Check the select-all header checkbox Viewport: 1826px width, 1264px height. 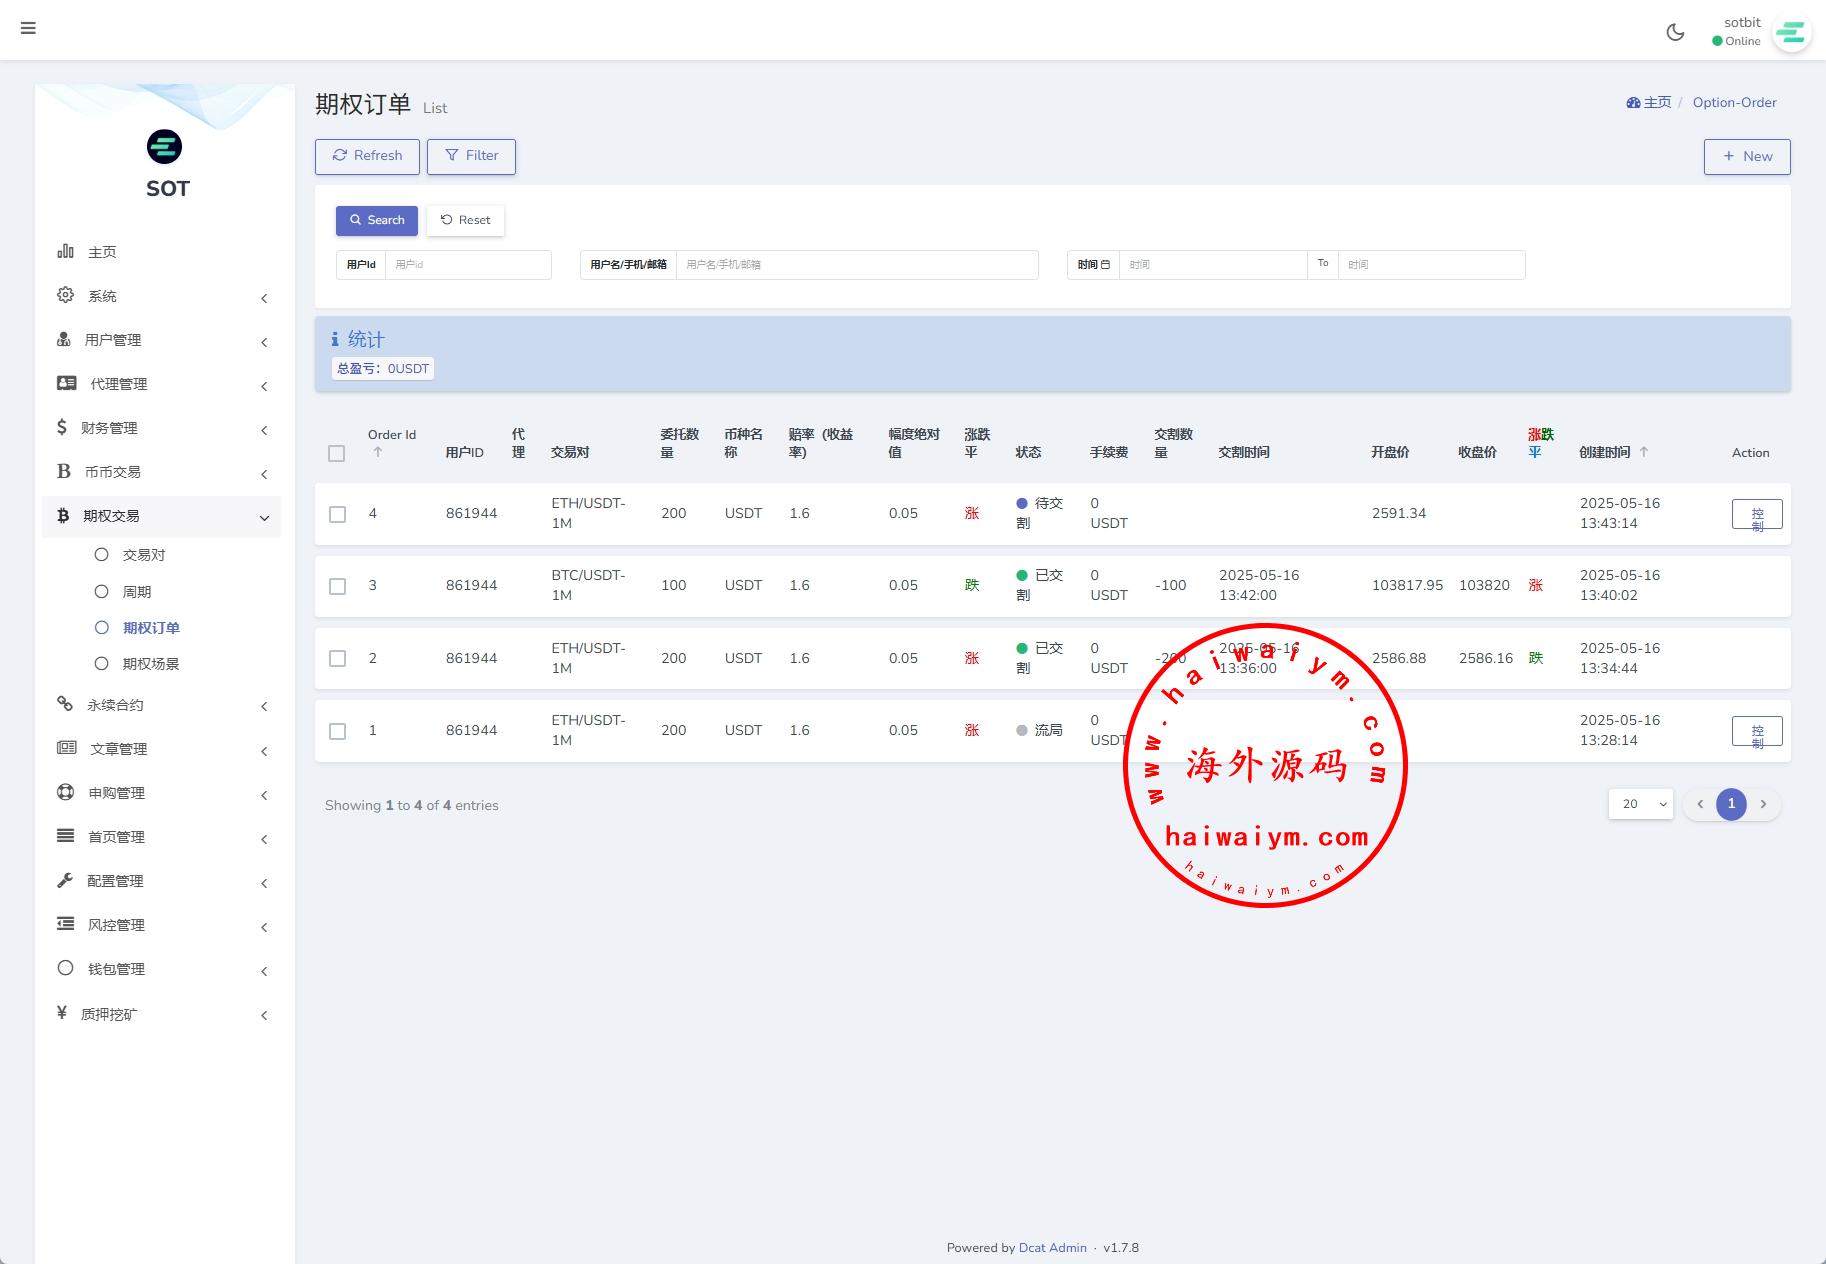(x=337, y=453)
